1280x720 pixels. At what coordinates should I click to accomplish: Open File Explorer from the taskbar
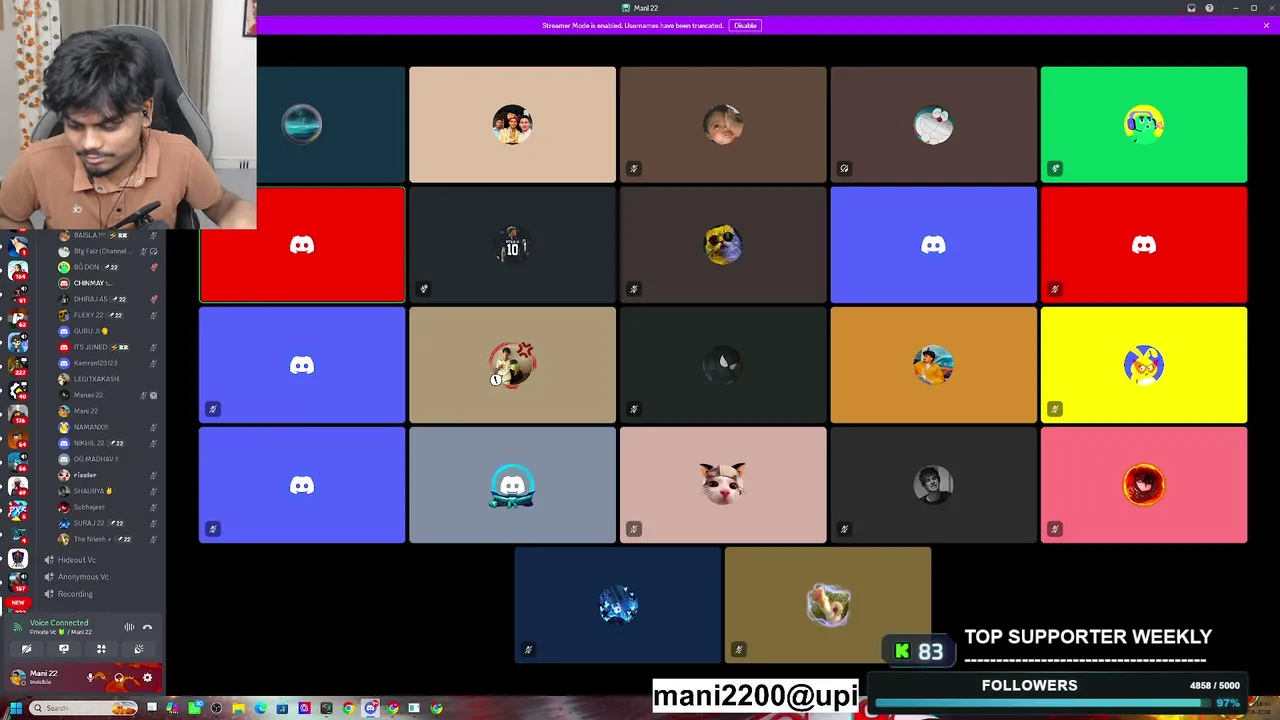pyautogui.click(x=238, y=708)
